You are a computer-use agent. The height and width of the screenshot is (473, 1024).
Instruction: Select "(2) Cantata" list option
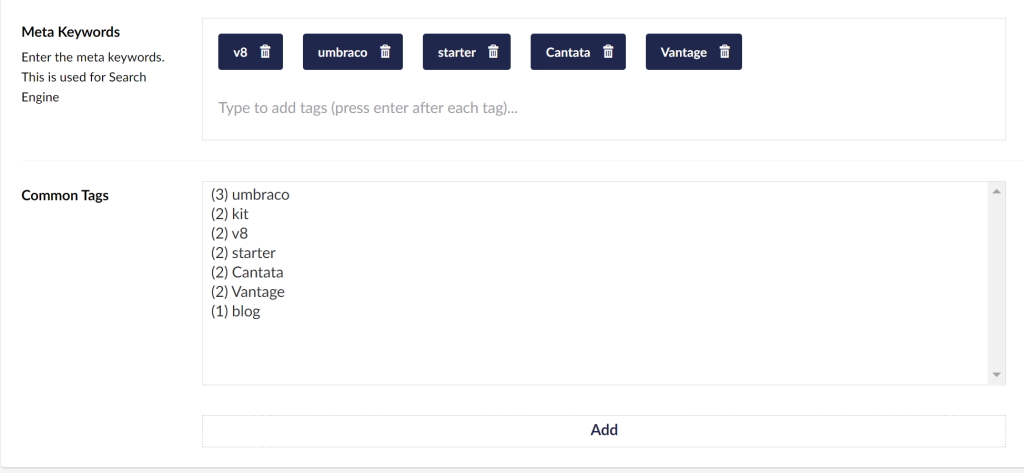click(247, 272)
